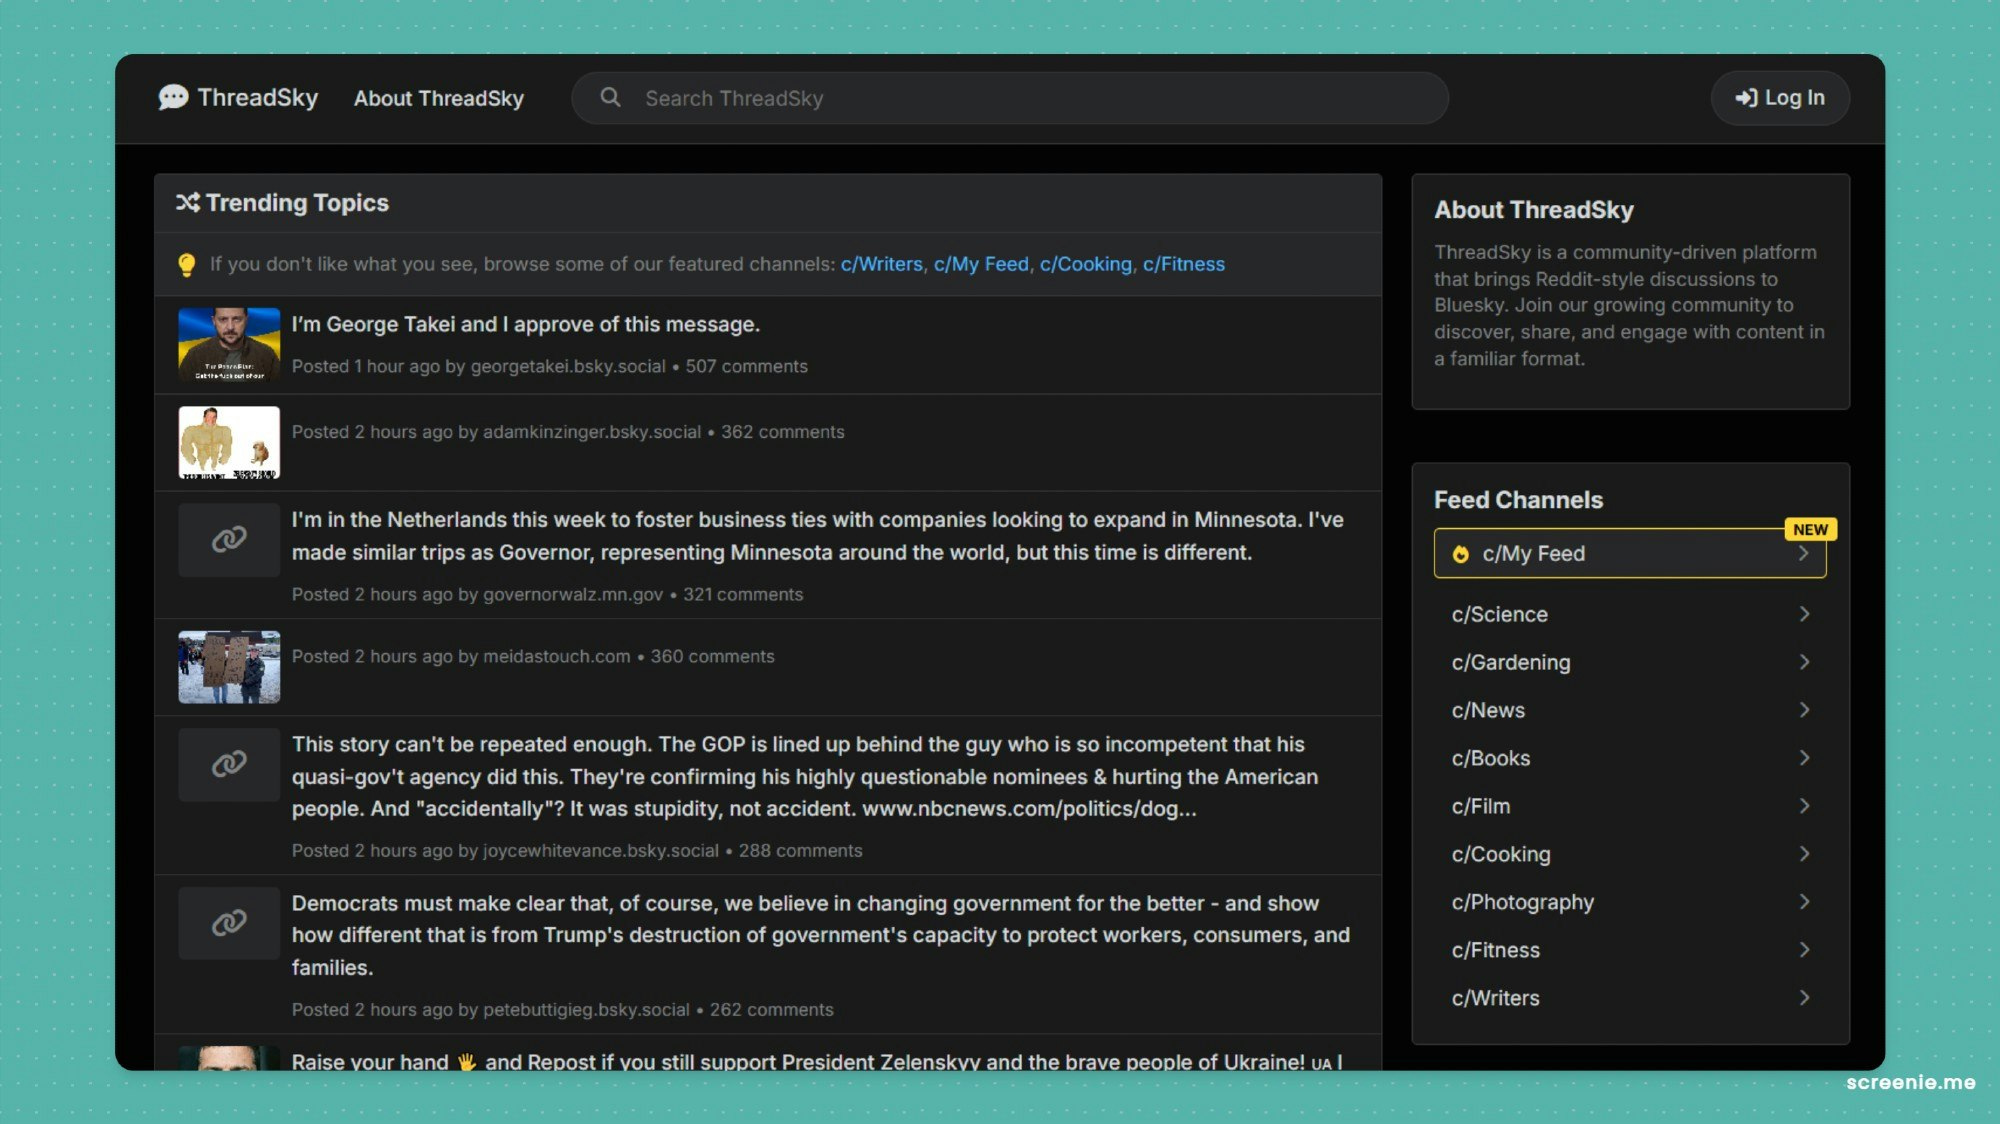2000x1124 pixels.
Task: Click '362 comments' on the adamkinzinger post
Action: (782, 432)
